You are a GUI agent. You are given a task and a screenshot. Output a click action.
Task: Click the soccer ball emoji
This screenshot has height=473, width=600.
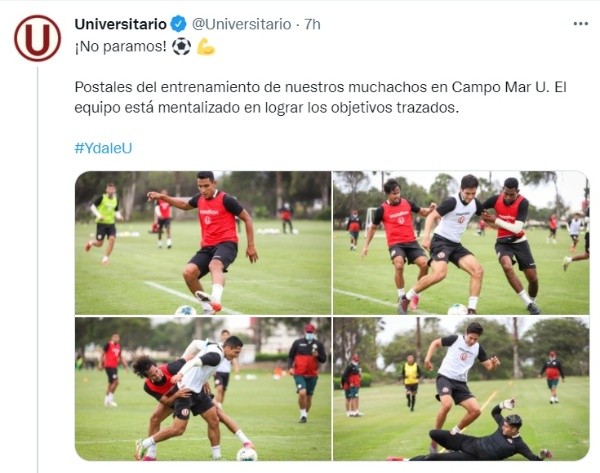[181, 47]
